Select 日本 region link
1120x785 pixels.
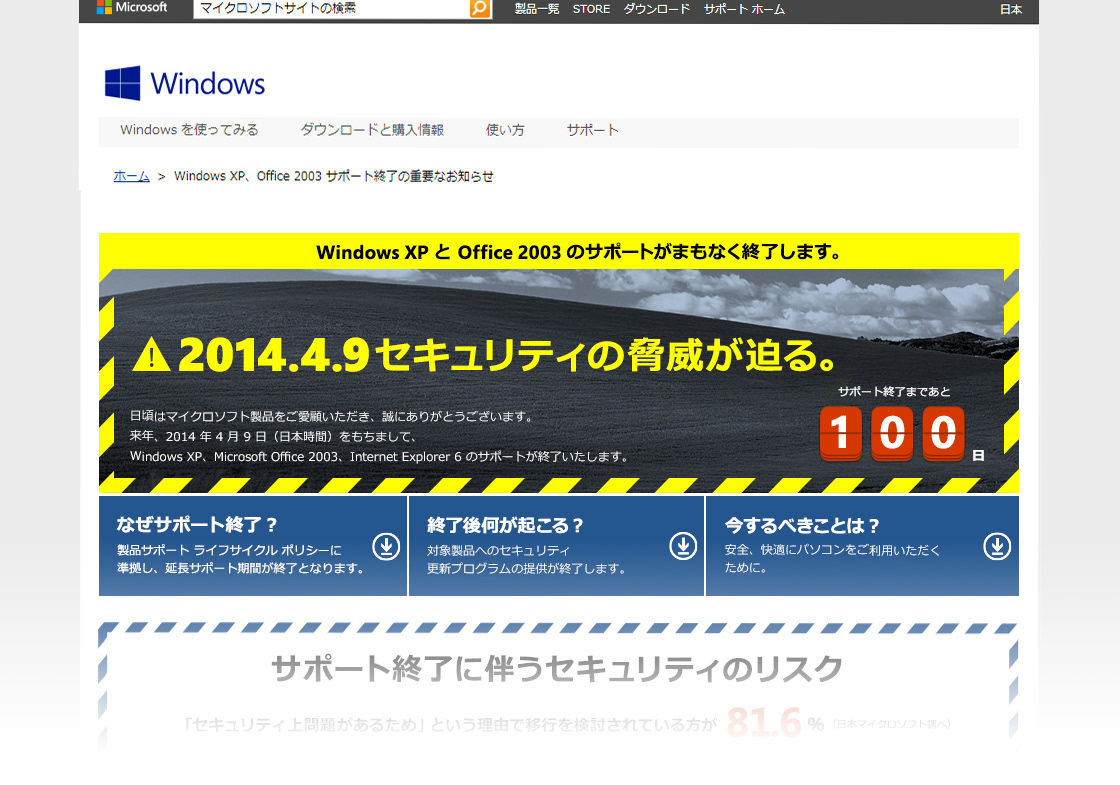[x=1011, y=9]
